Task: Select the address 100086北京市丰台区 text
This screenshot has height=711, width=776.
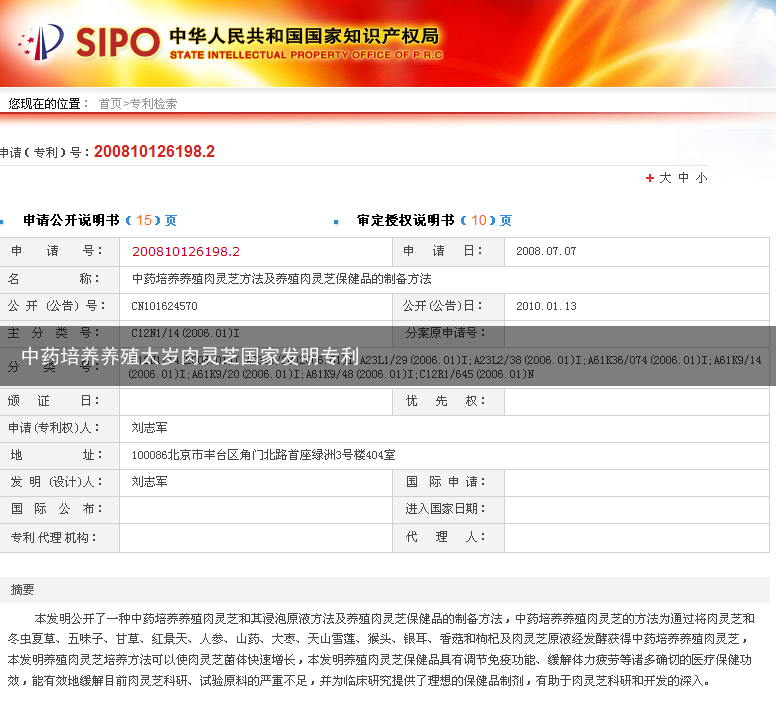Action: coord(263,455)
